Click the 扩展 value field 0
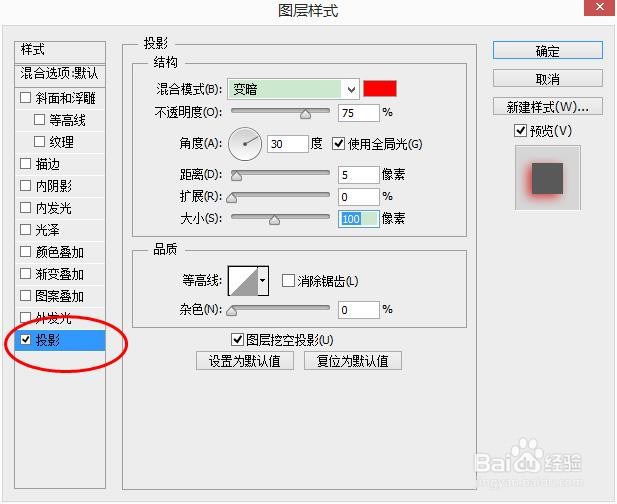617x504 pixels. pyautogui.click(x=358, y=197)
